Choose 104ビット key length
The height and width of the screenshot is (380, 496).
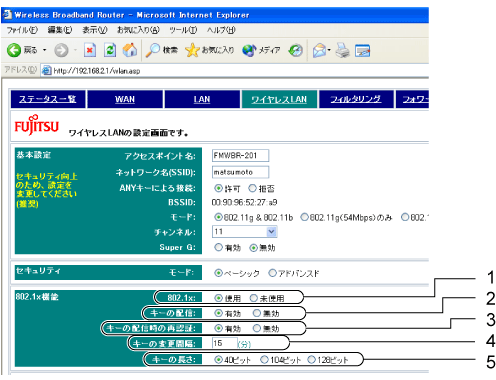tap(264, 360)
